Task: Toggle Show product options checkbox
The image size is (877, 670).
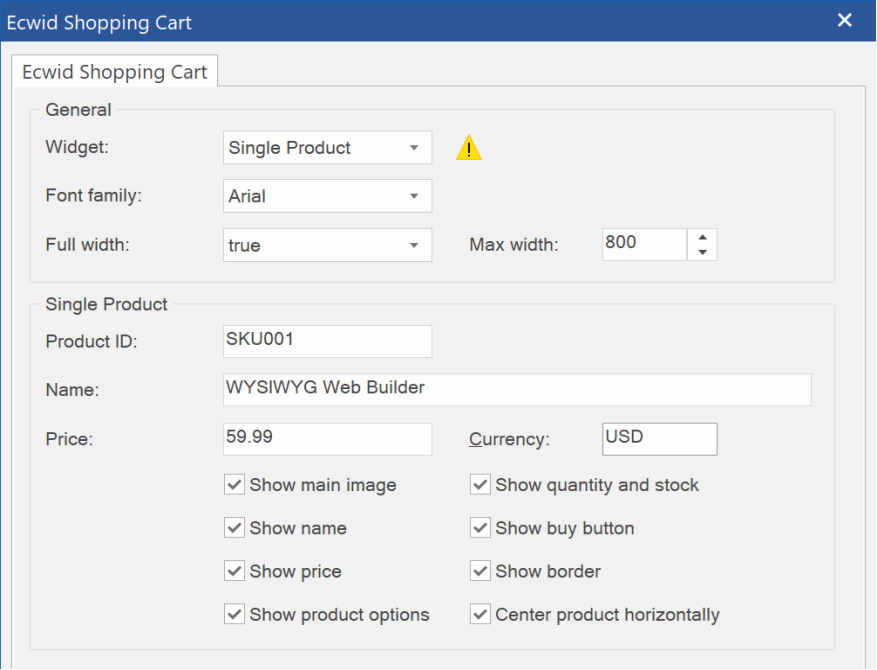Action: click(235, 614)
